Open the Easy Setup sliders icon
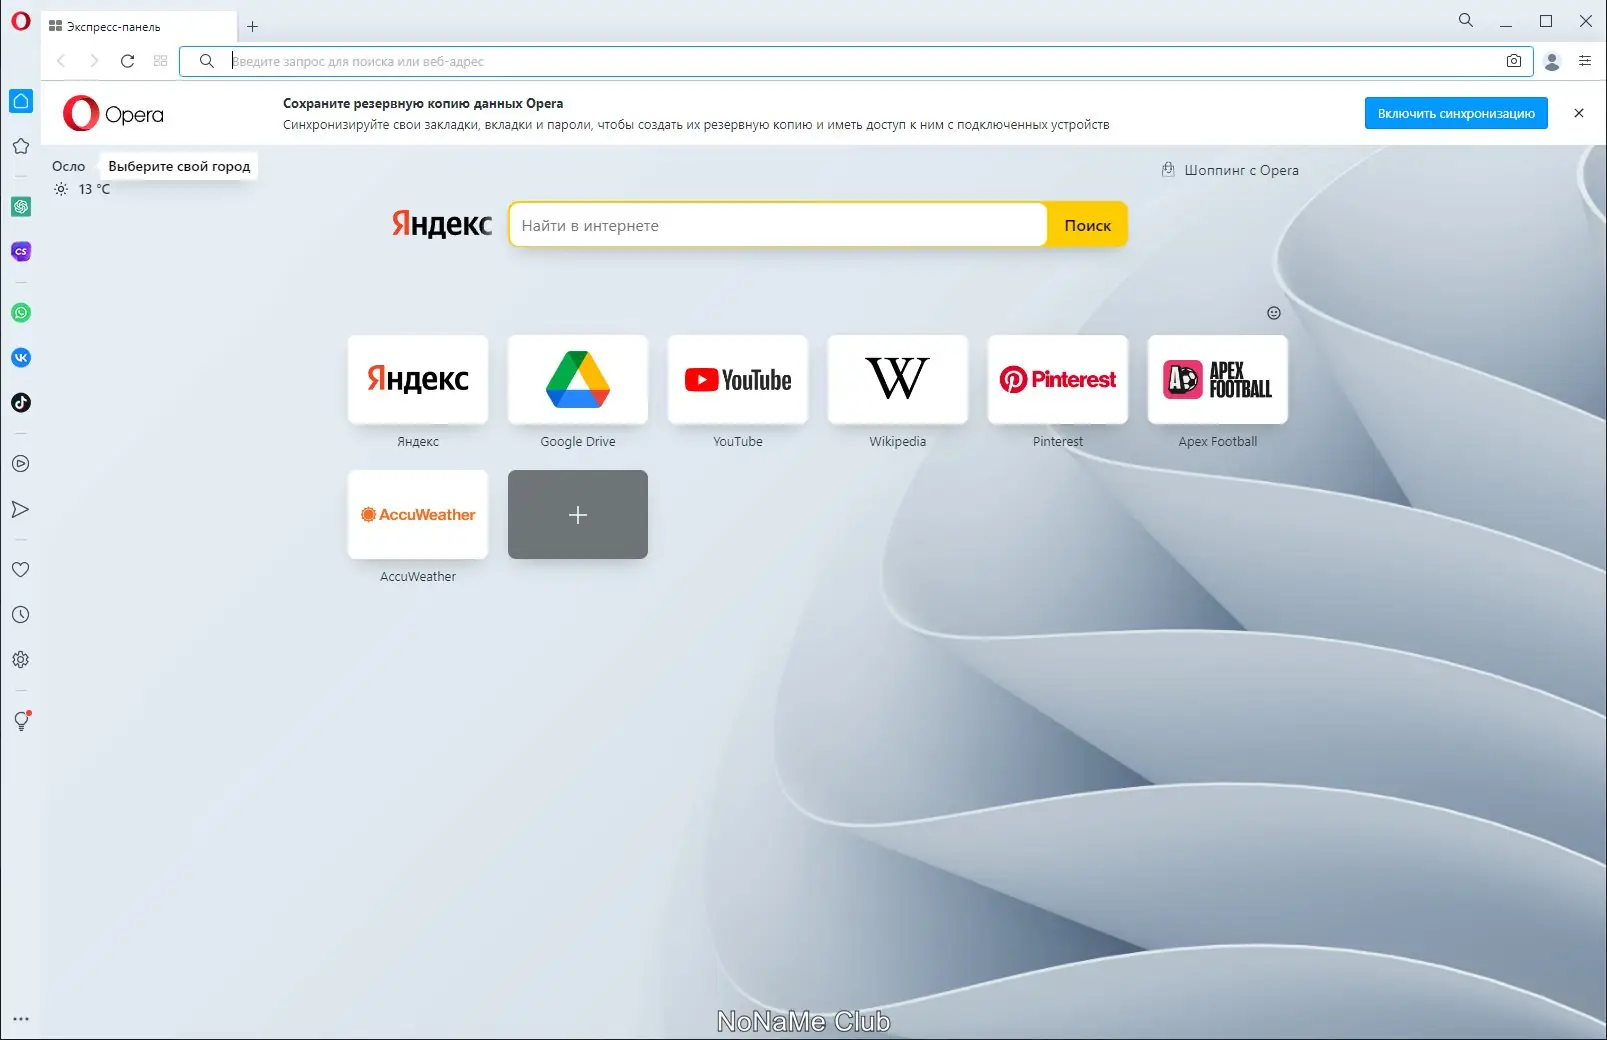1607x1040 pixels. (x=1585, y=61)
